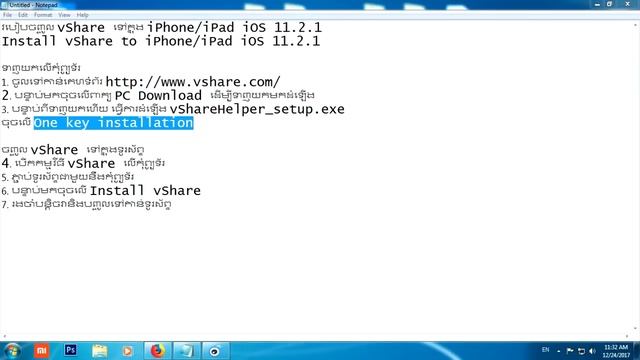
Task: Click the horizontal scrollbar right arrow
Action: (x=627, y=336)
